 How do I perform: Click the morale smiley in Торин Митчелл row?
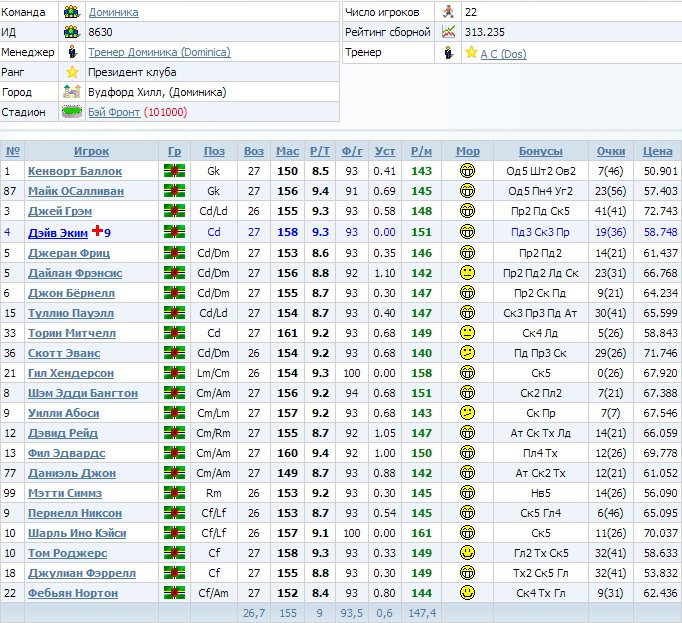coord(467,333)
